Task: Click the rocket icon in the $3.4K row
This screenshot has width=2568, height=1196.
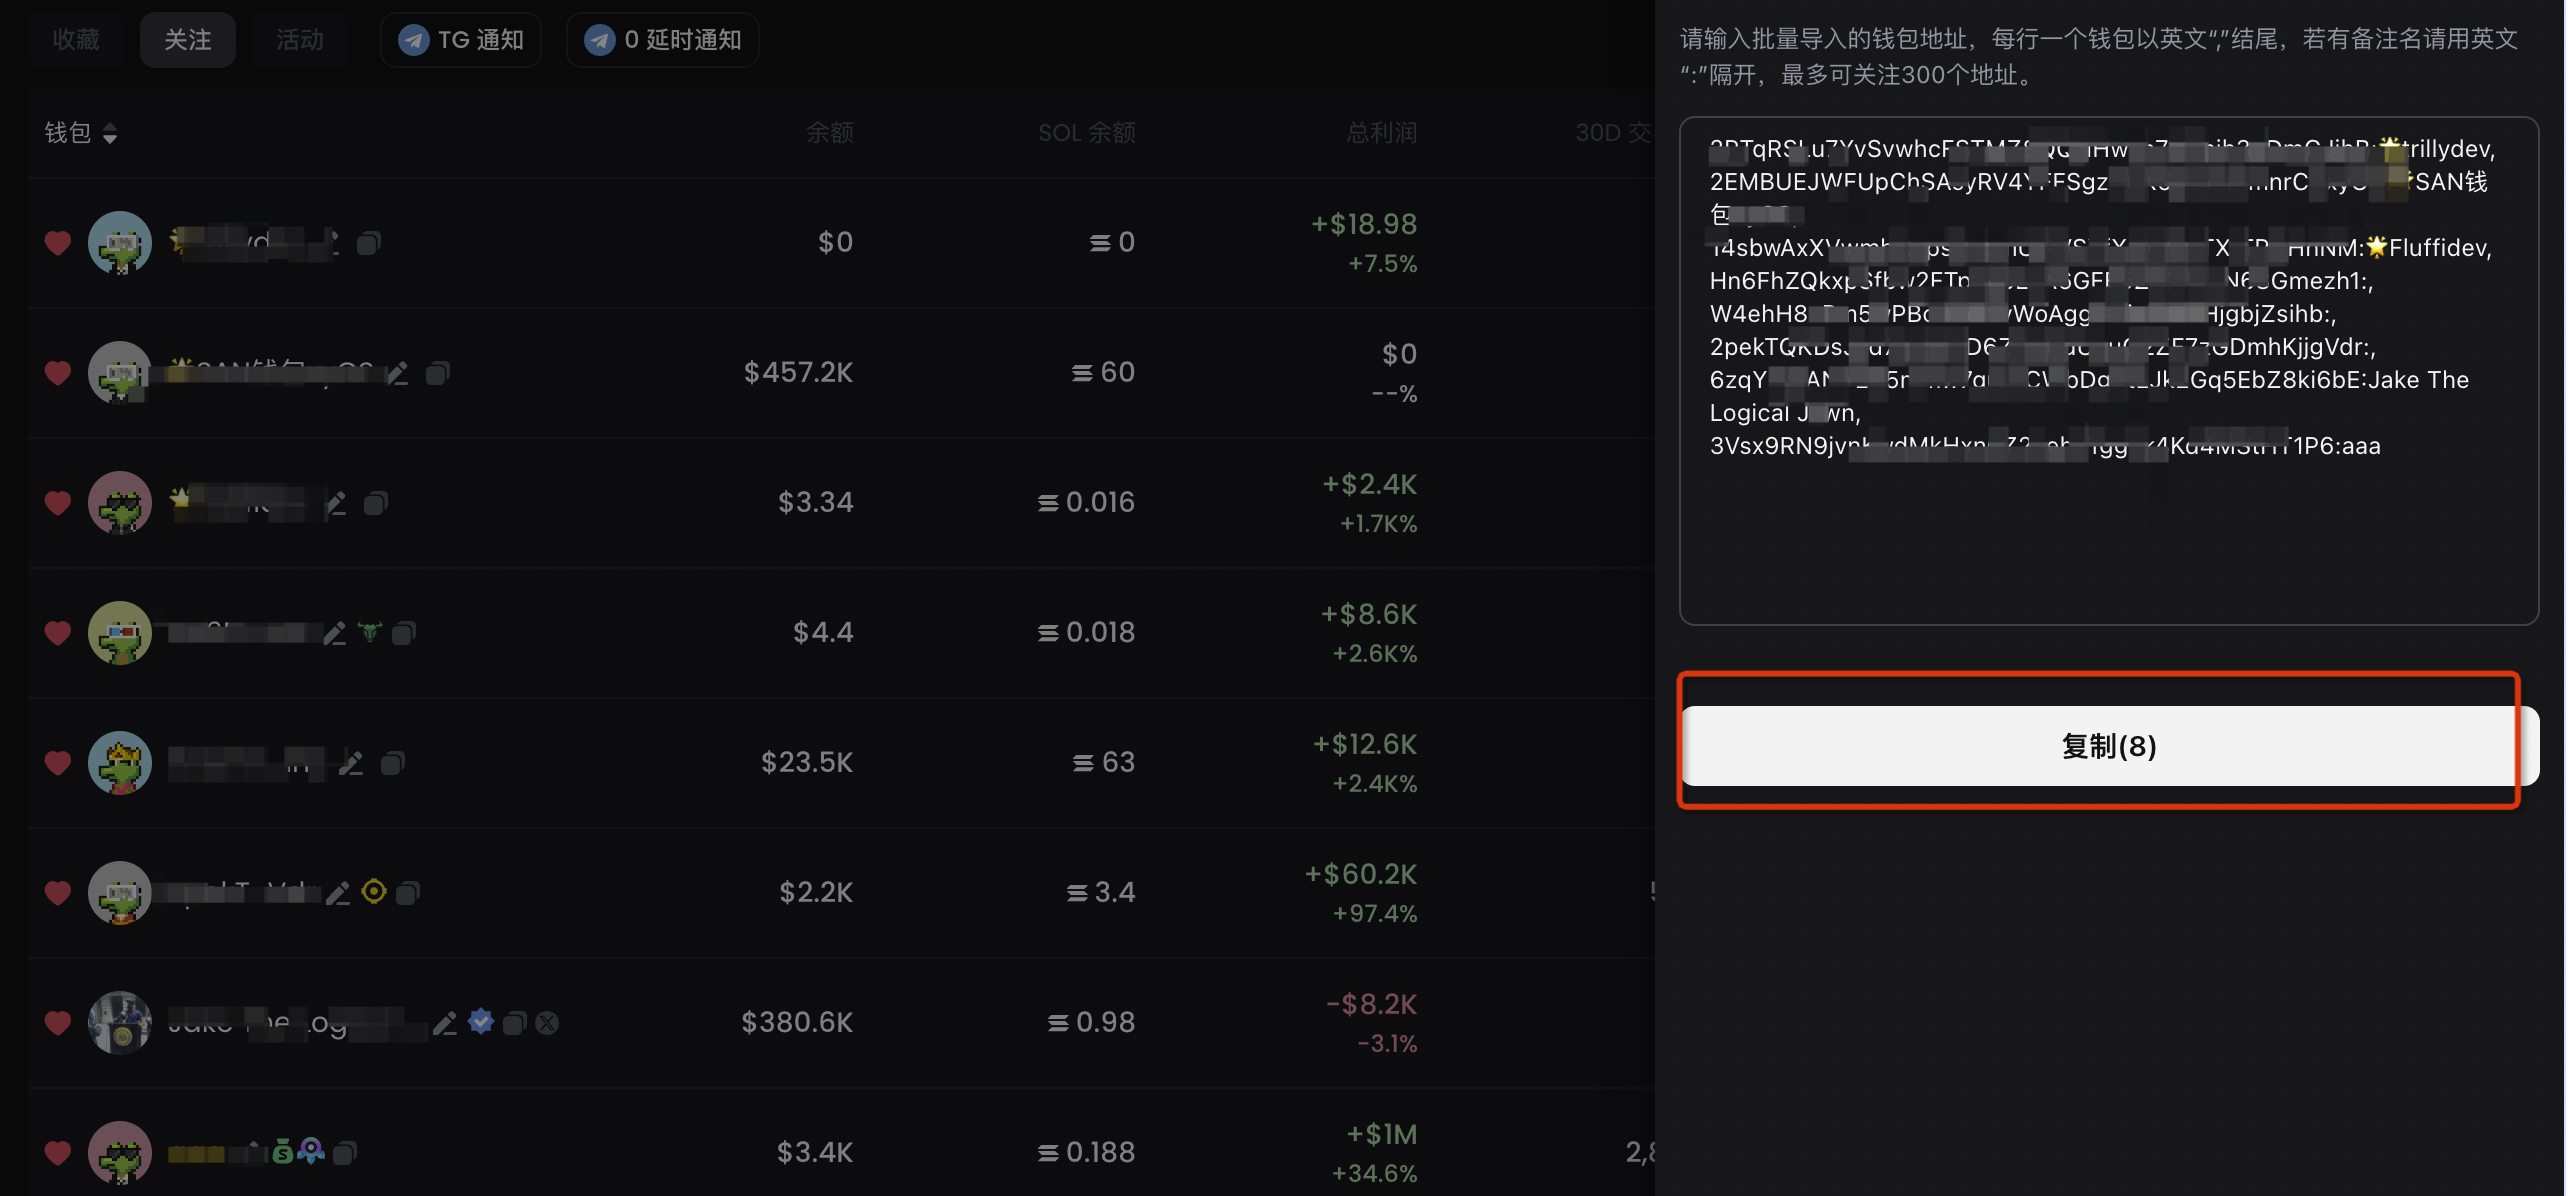Action: tap(311, 1151)
